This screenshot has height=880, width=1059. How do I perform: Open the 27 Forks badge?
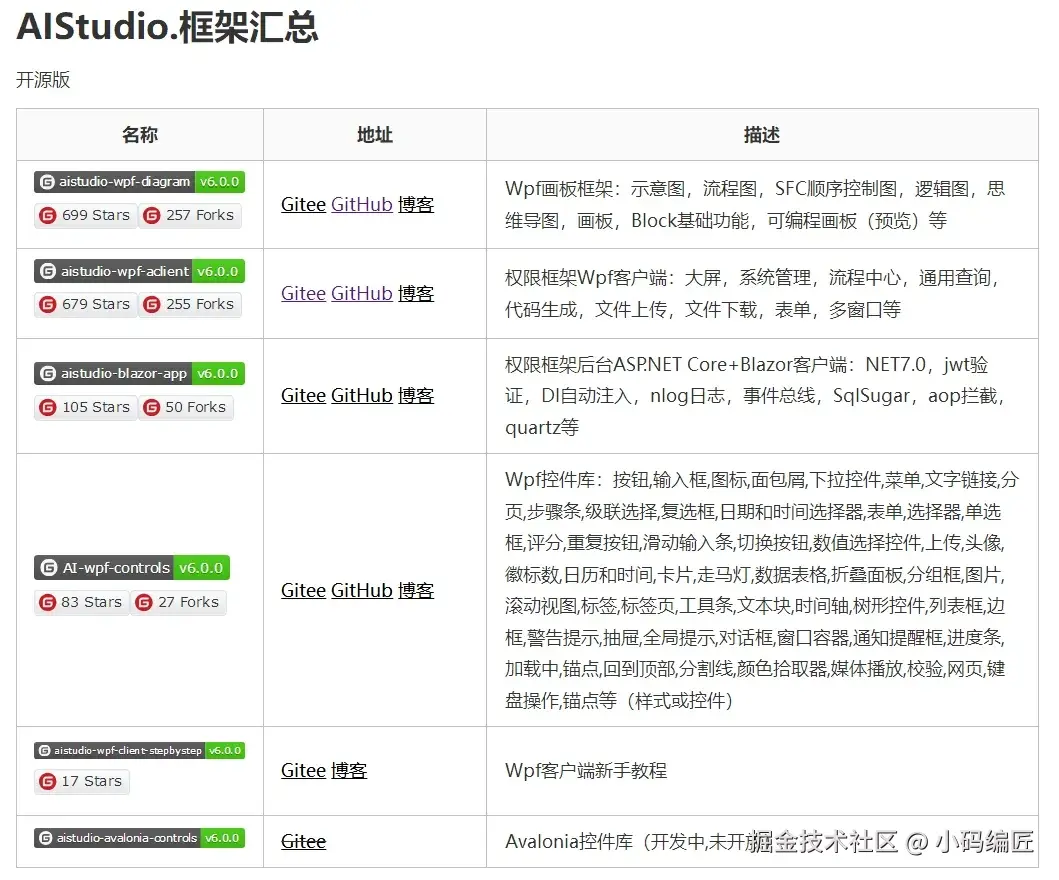coord(178,602)
